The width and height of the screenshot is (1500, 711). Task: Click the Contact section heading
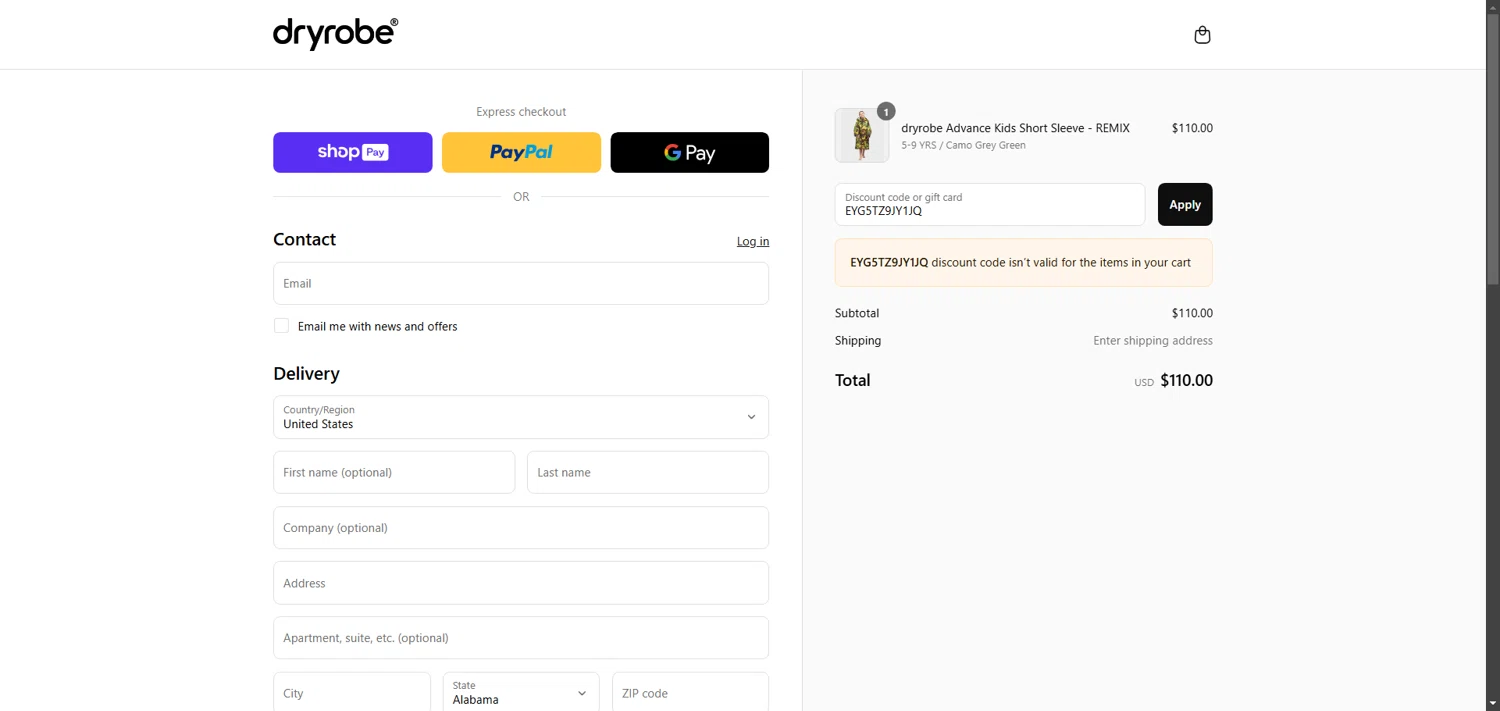pos(304,239)
